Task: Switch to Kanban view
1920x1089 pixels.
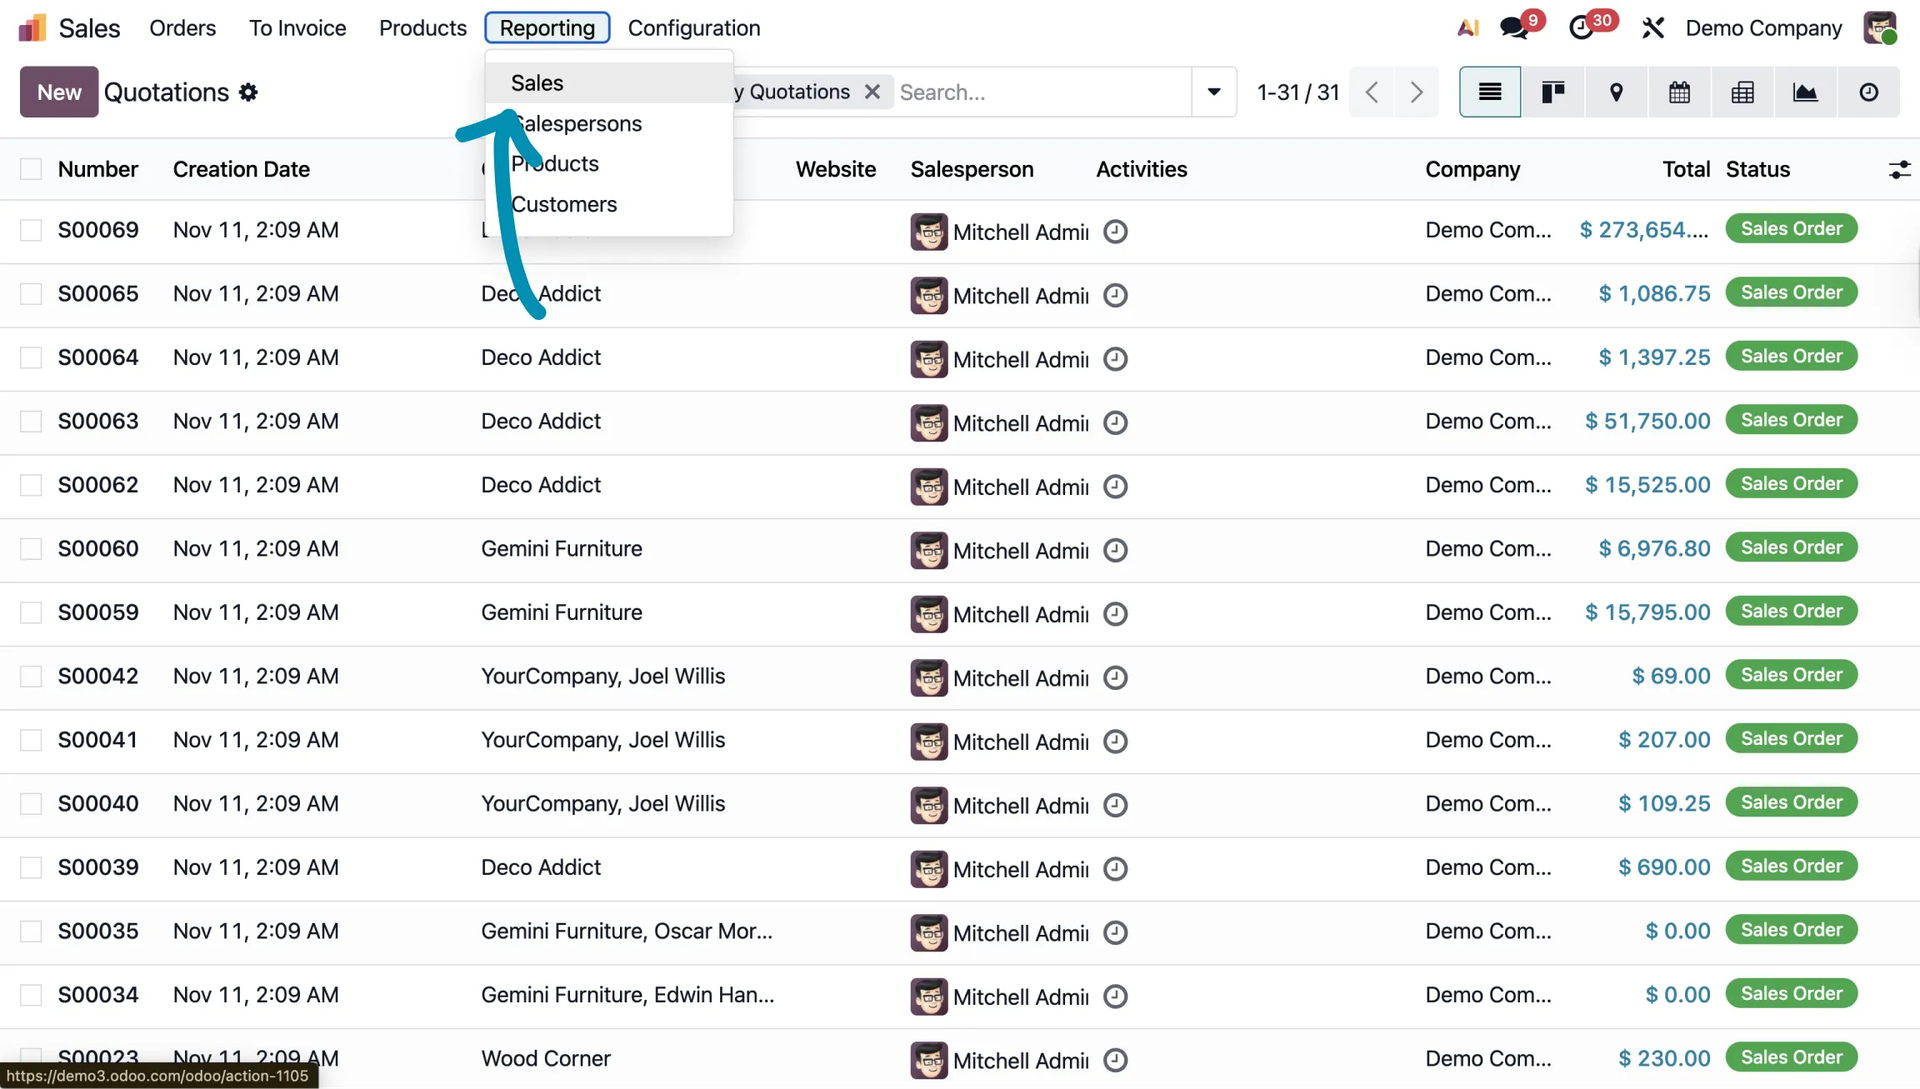Action: pyautogui.click(x=1553, y=92)
